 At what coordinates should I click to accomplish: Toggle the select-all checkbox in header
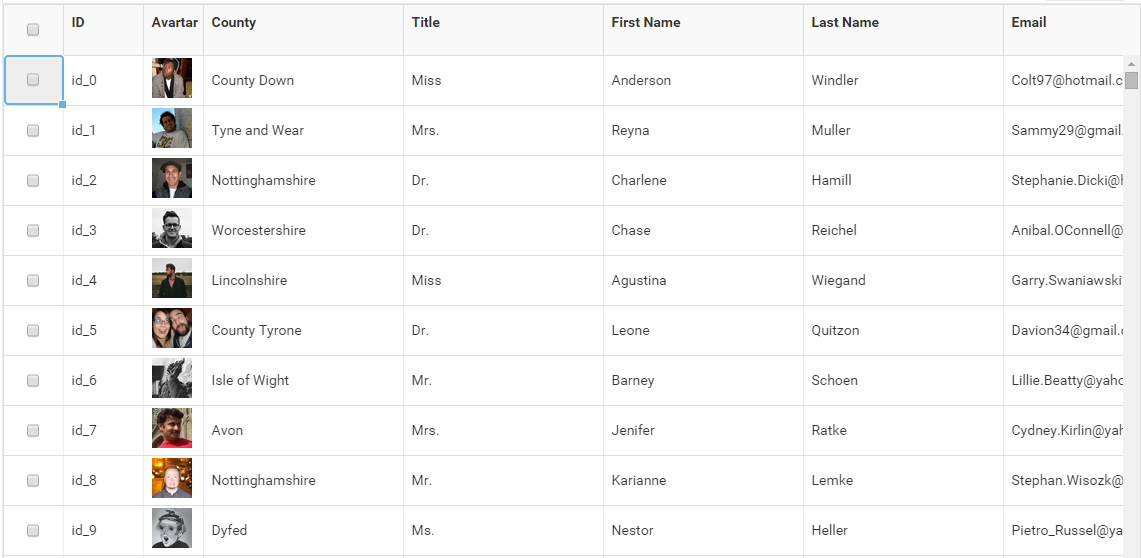pos(33,30)
